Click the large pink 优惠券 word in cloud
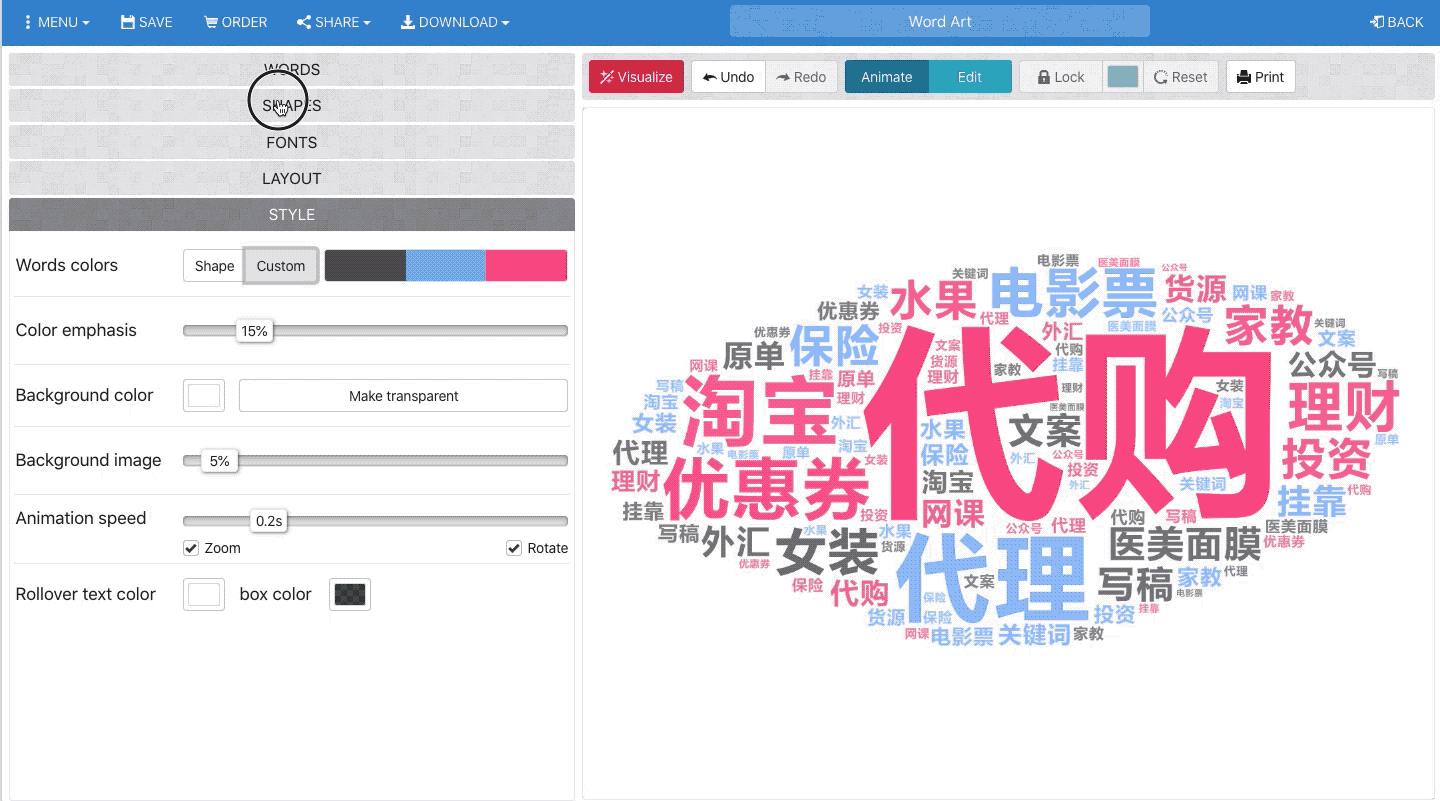This screenshot has height=801, width=1440. pyautogui.click(x=766, y=490)
